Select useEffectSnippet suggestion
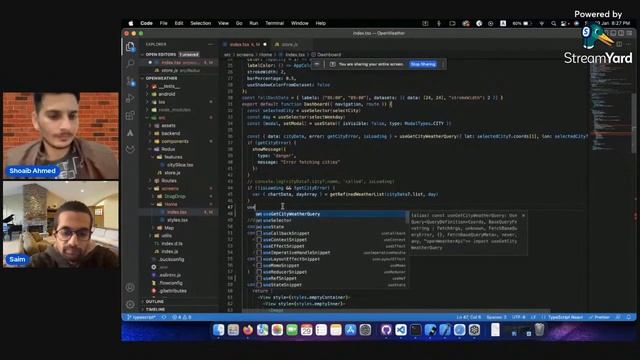This screenshot has height=360, width=640. [x=331, y=246]
